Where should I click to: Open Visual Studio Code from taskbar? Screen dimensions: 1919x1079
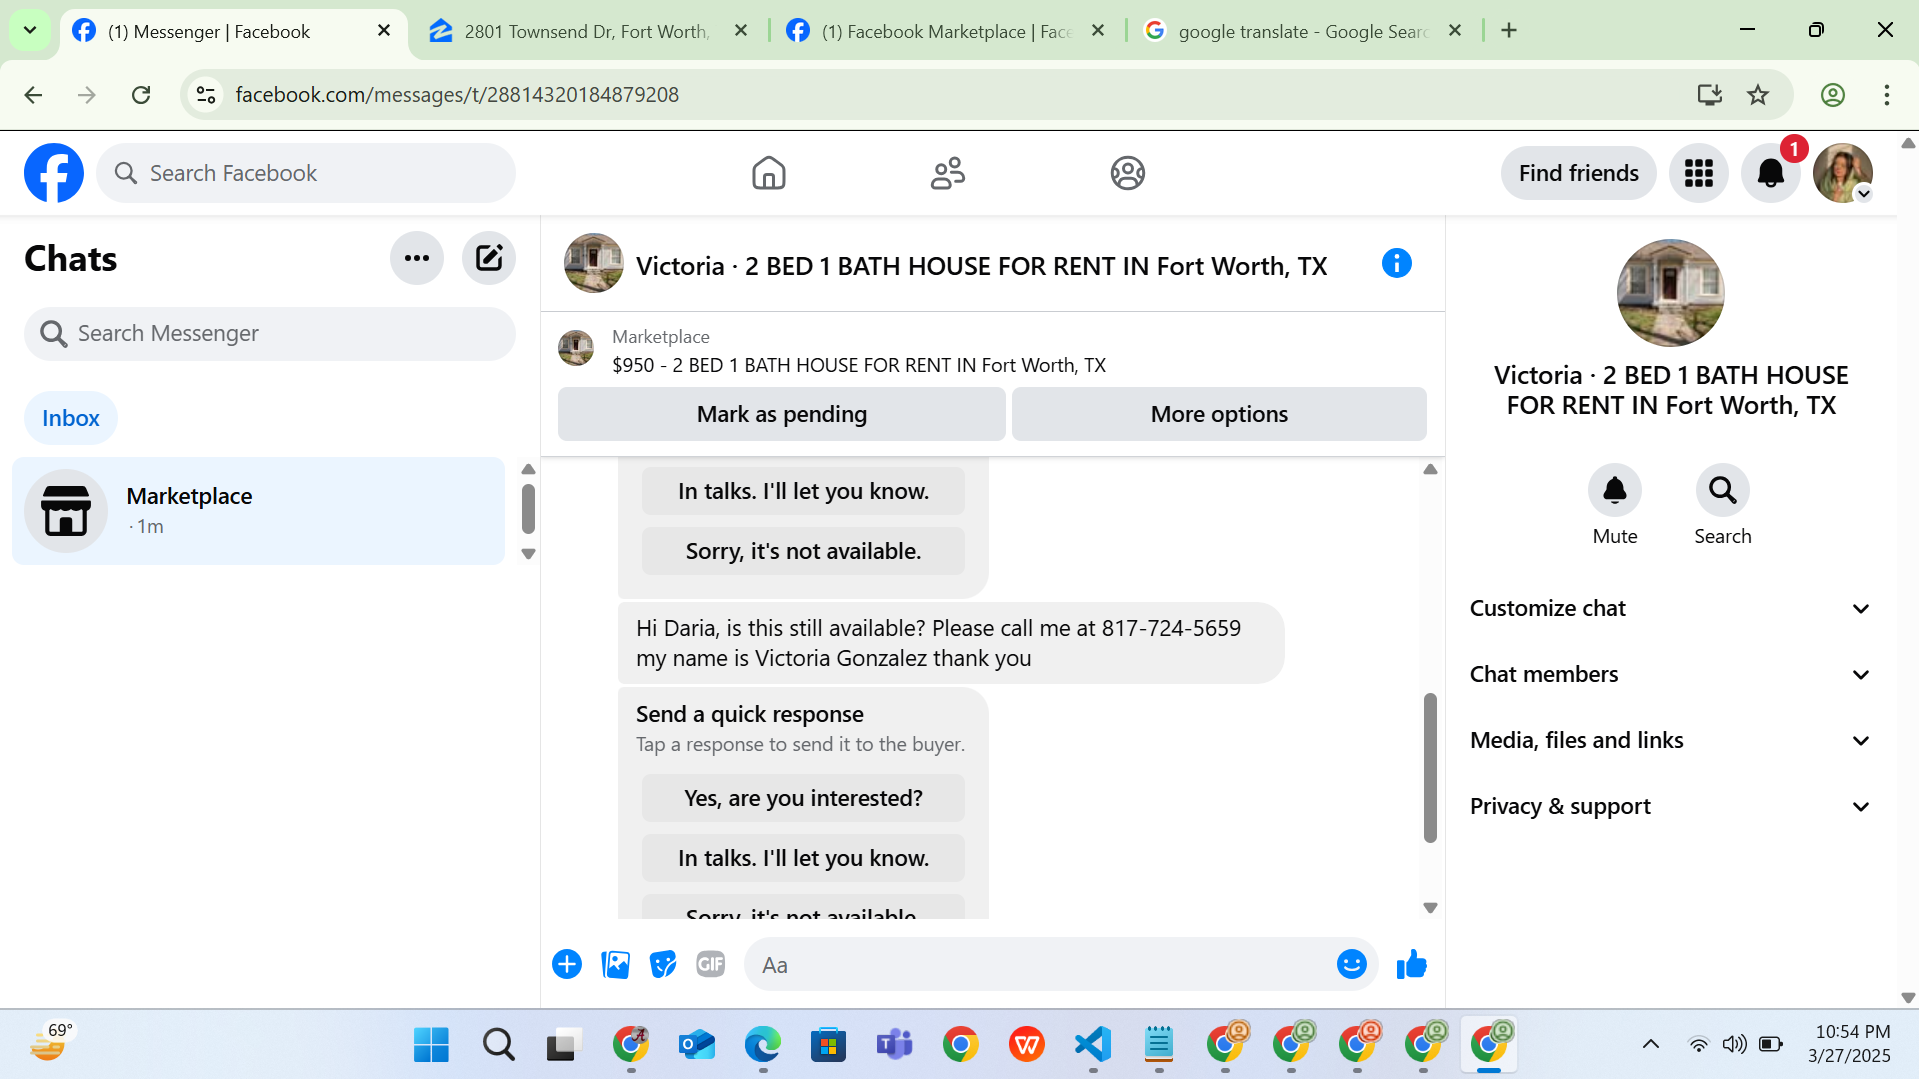point(1093,1045)
